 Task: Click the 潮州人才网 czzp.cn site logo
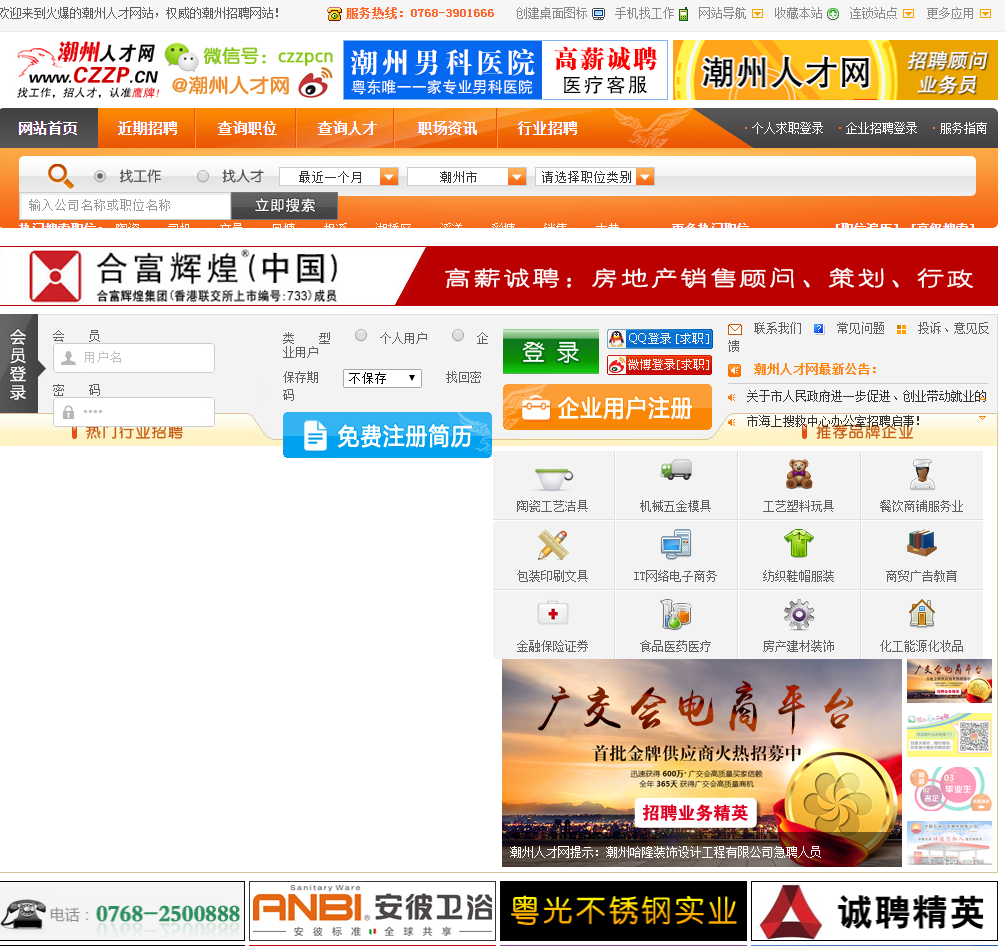click(88, 70)
